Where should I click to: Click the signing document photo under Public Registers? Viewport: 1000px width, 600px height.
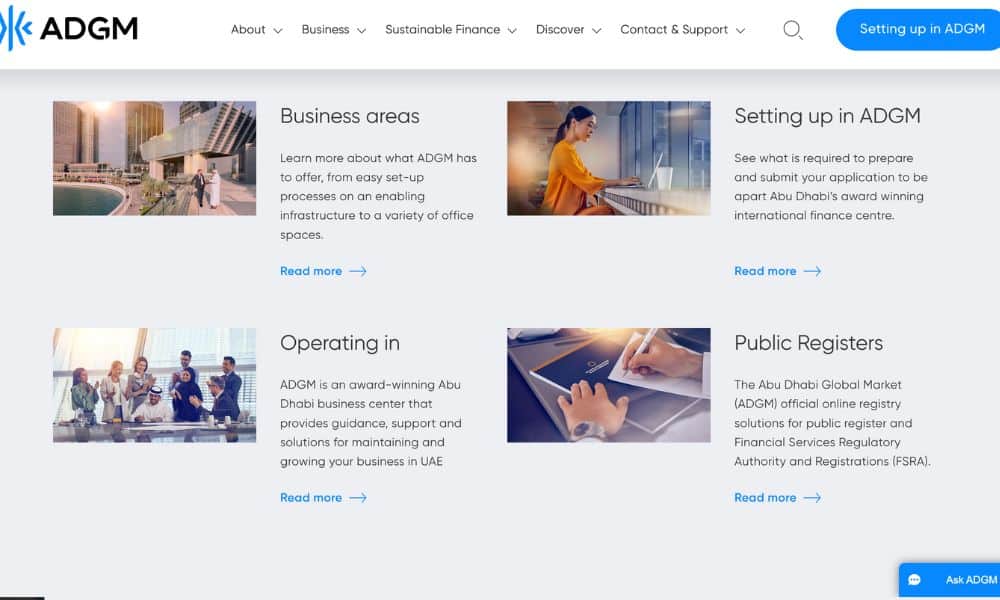tap(608, 385)
